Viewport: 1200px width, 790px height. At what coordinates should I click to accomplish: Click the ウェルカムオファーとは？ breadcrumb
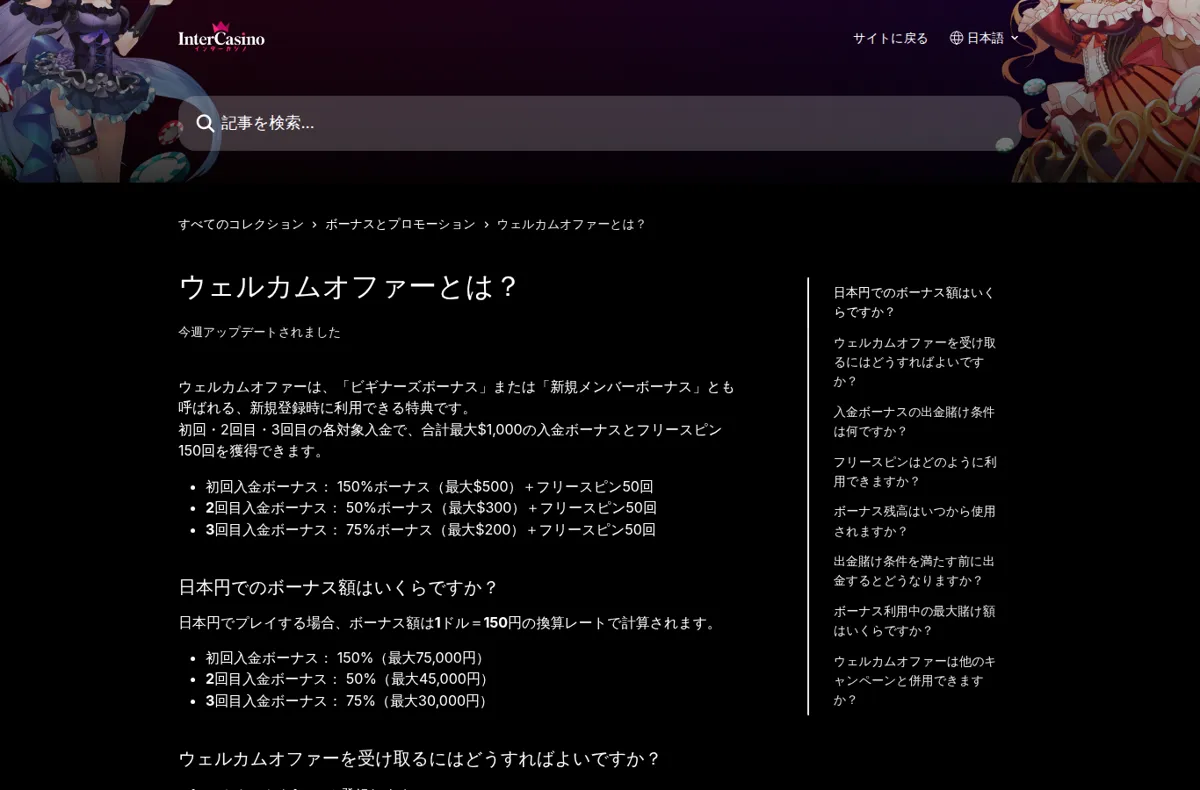pyautogui.click(x=572, y=224)
